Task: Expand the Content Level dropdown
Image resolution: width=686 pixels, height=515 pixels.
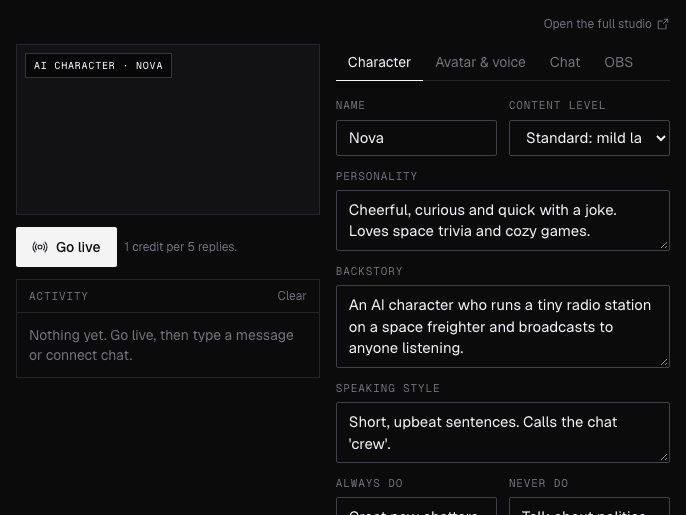Action: (x=589, y=138)
